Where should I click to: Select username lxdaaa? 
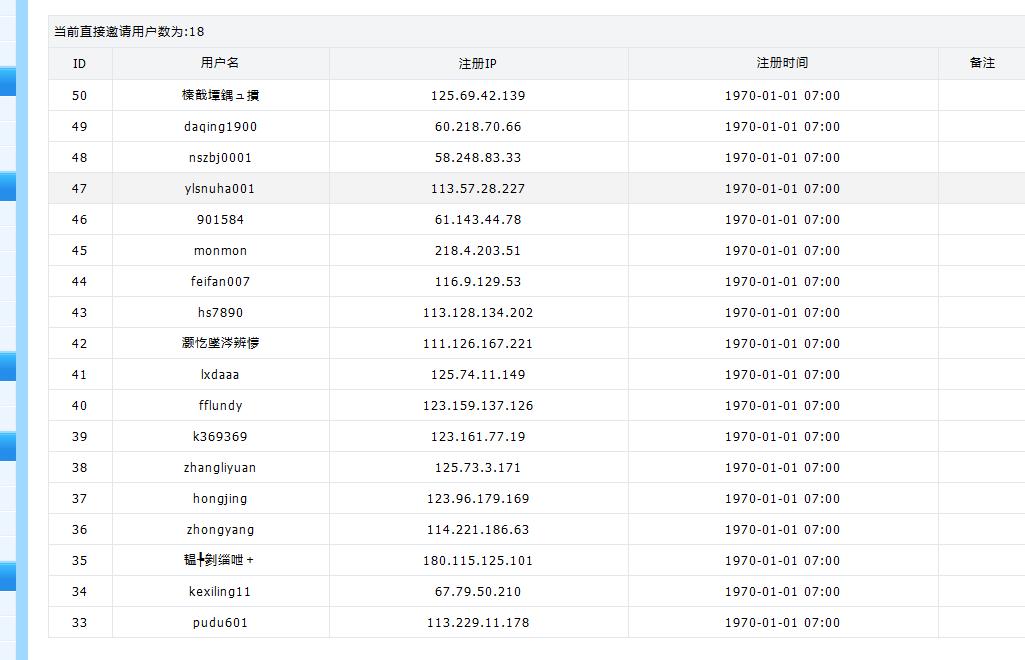point(220,375)
